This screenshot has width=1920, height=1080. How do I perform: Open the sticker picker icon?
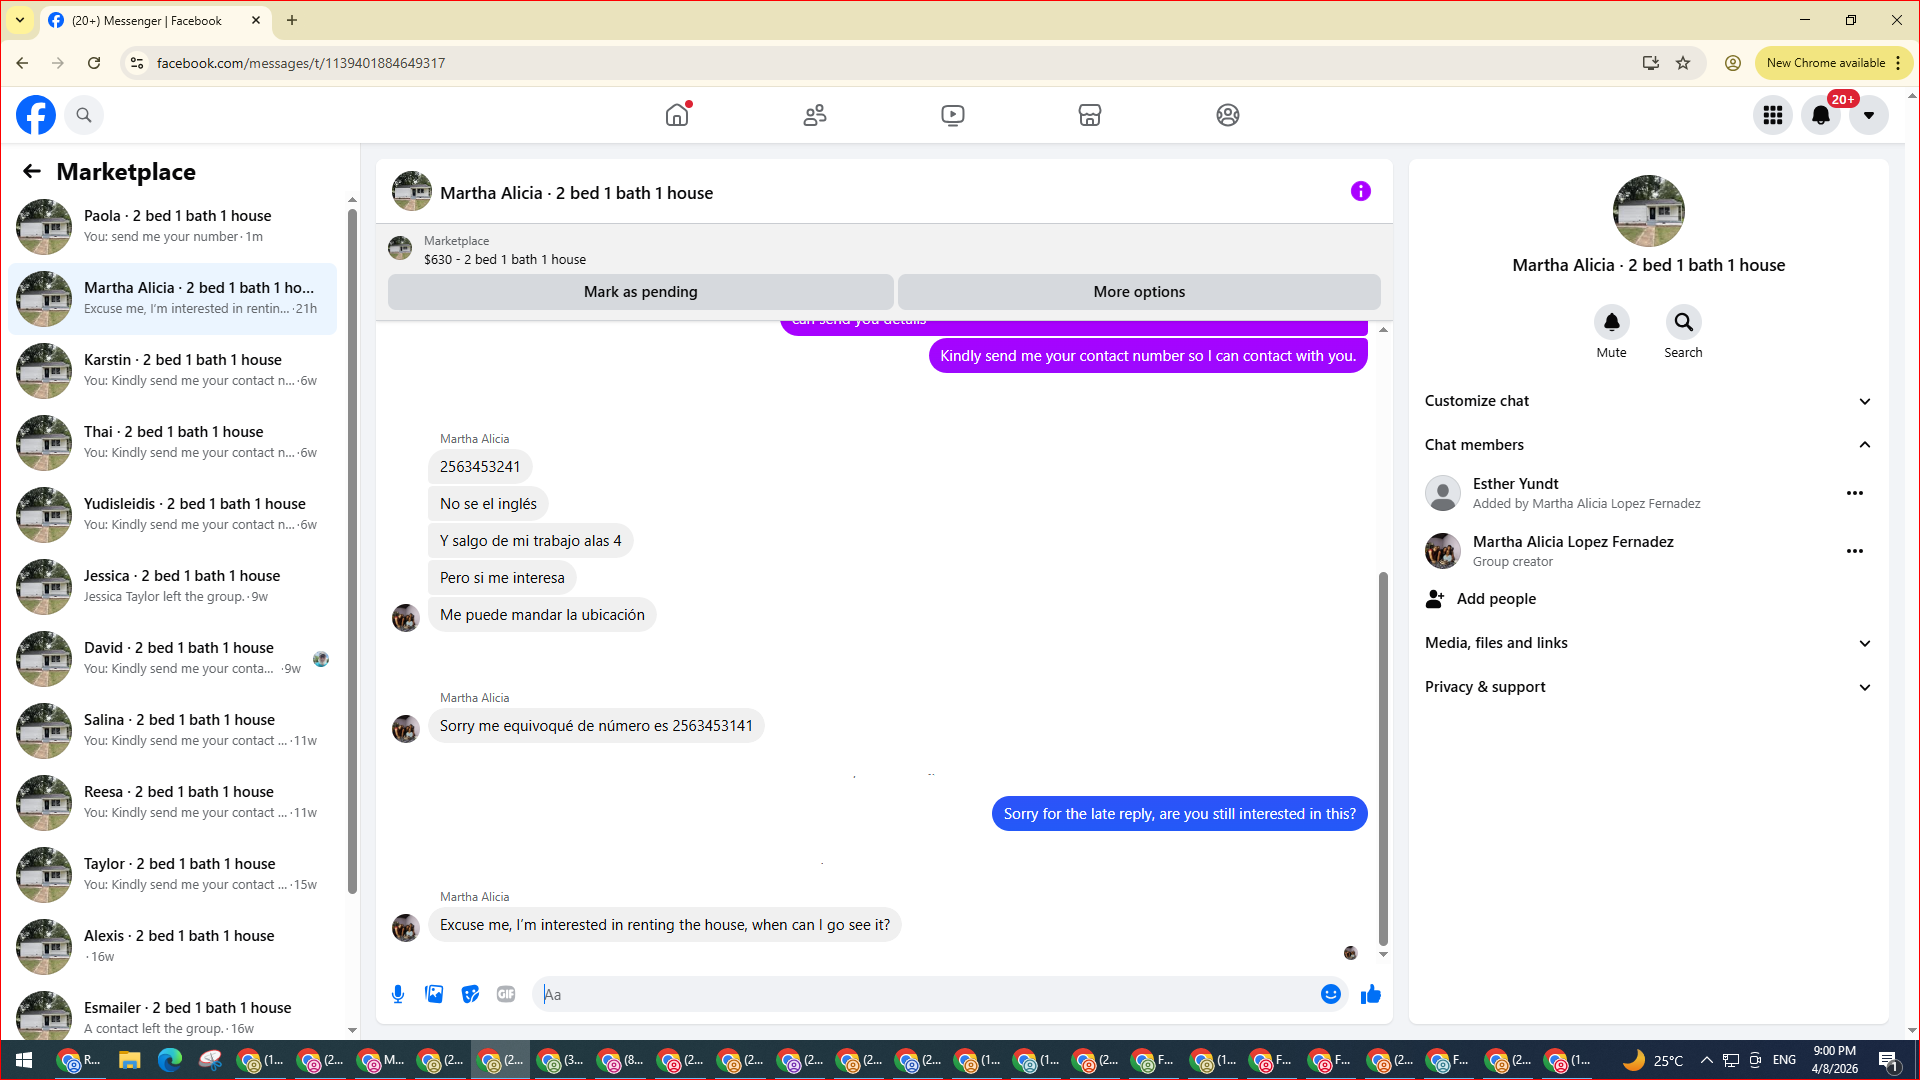click(x=470, y=994)
